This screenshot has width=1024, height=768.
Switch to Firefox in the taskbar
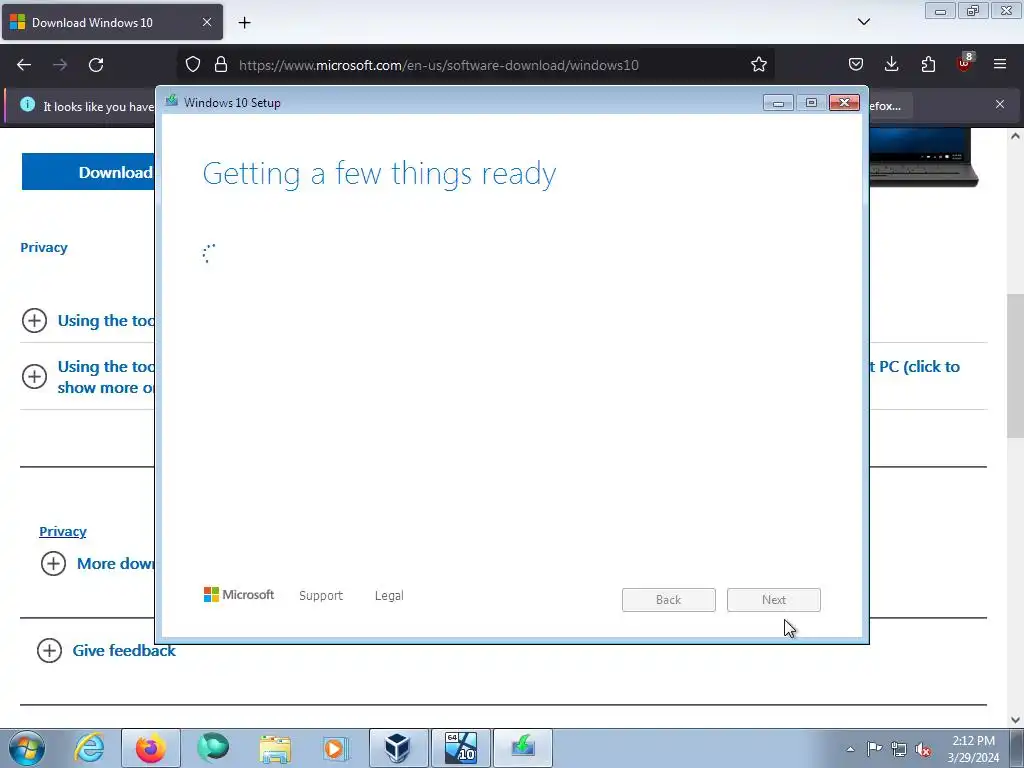click(x=151, y=748)
